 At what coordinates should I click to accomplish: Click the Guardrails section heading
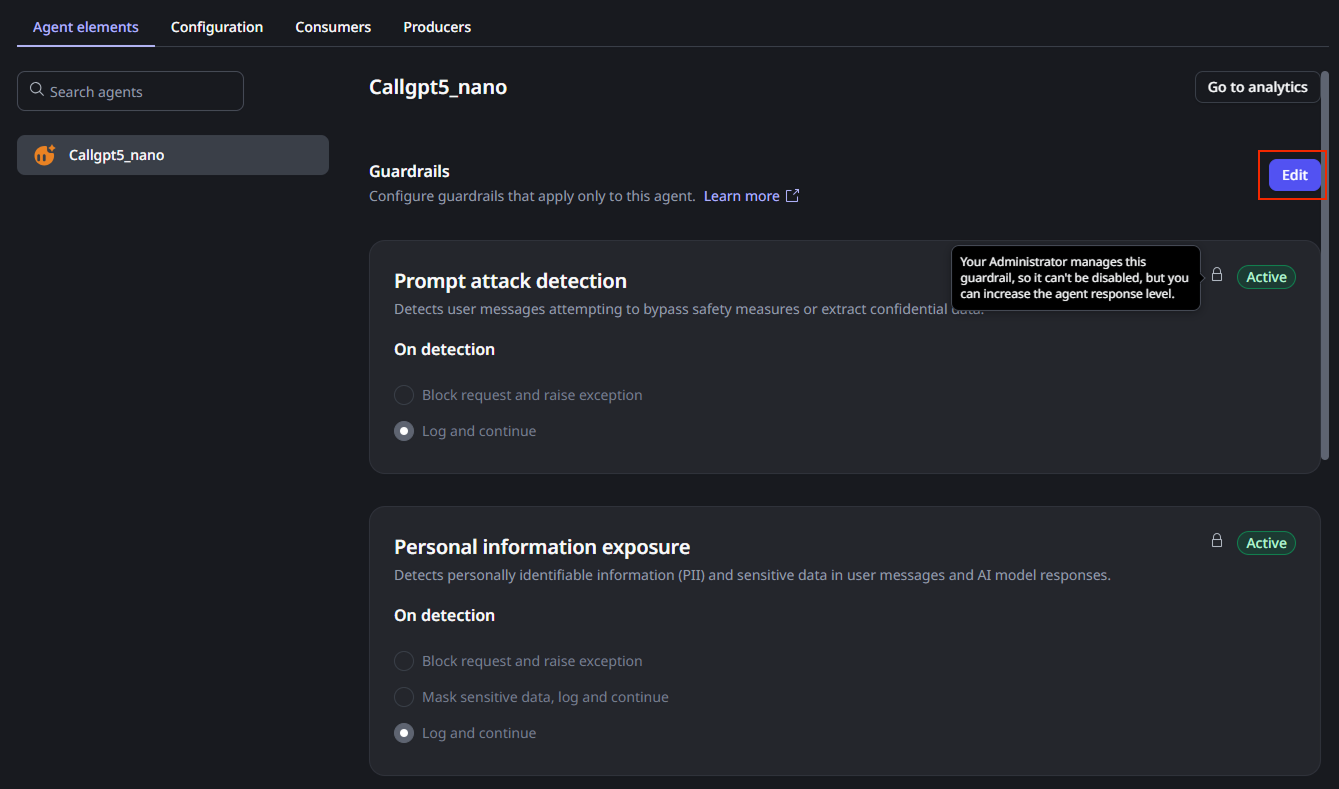point(409,171)
